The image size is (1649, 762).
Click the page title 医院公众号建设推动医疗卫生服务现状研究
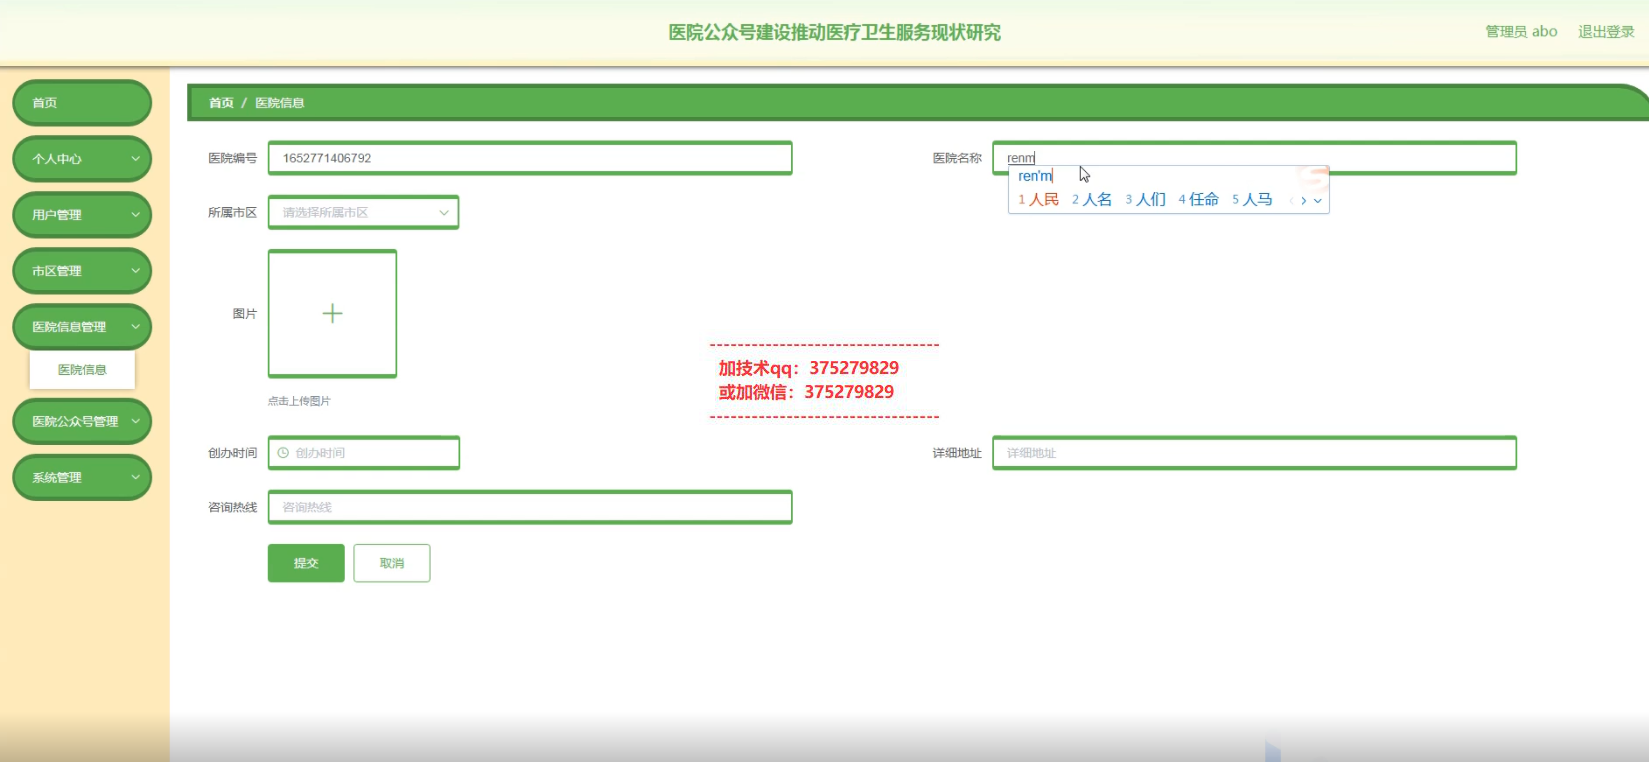(835, 32)
